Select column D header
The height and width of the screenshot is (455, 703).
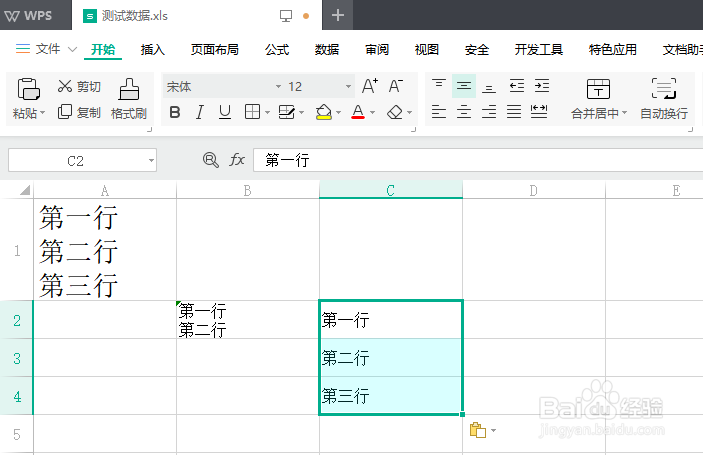(x=534, y=190)
